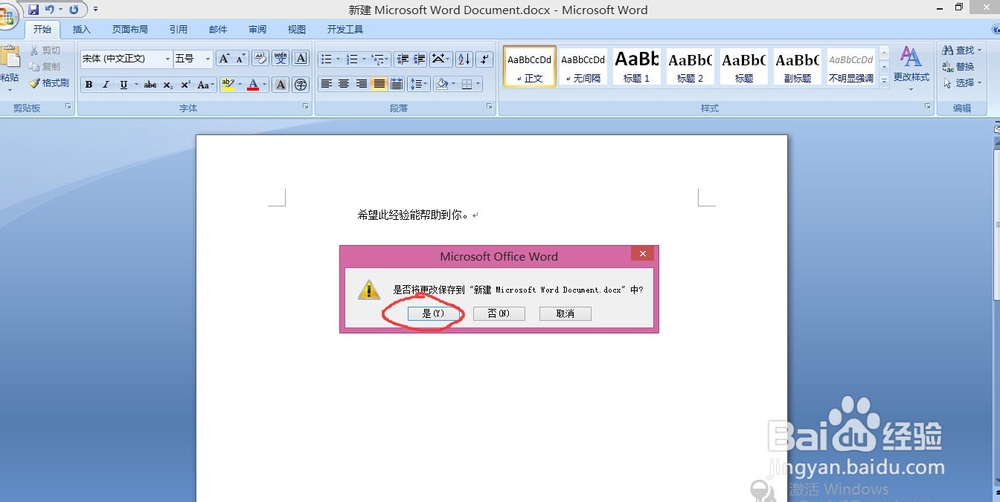Screen dimensions: 1000x502
Task: Click the Paste (粘贴) button
Action: (x=10, y=67)
